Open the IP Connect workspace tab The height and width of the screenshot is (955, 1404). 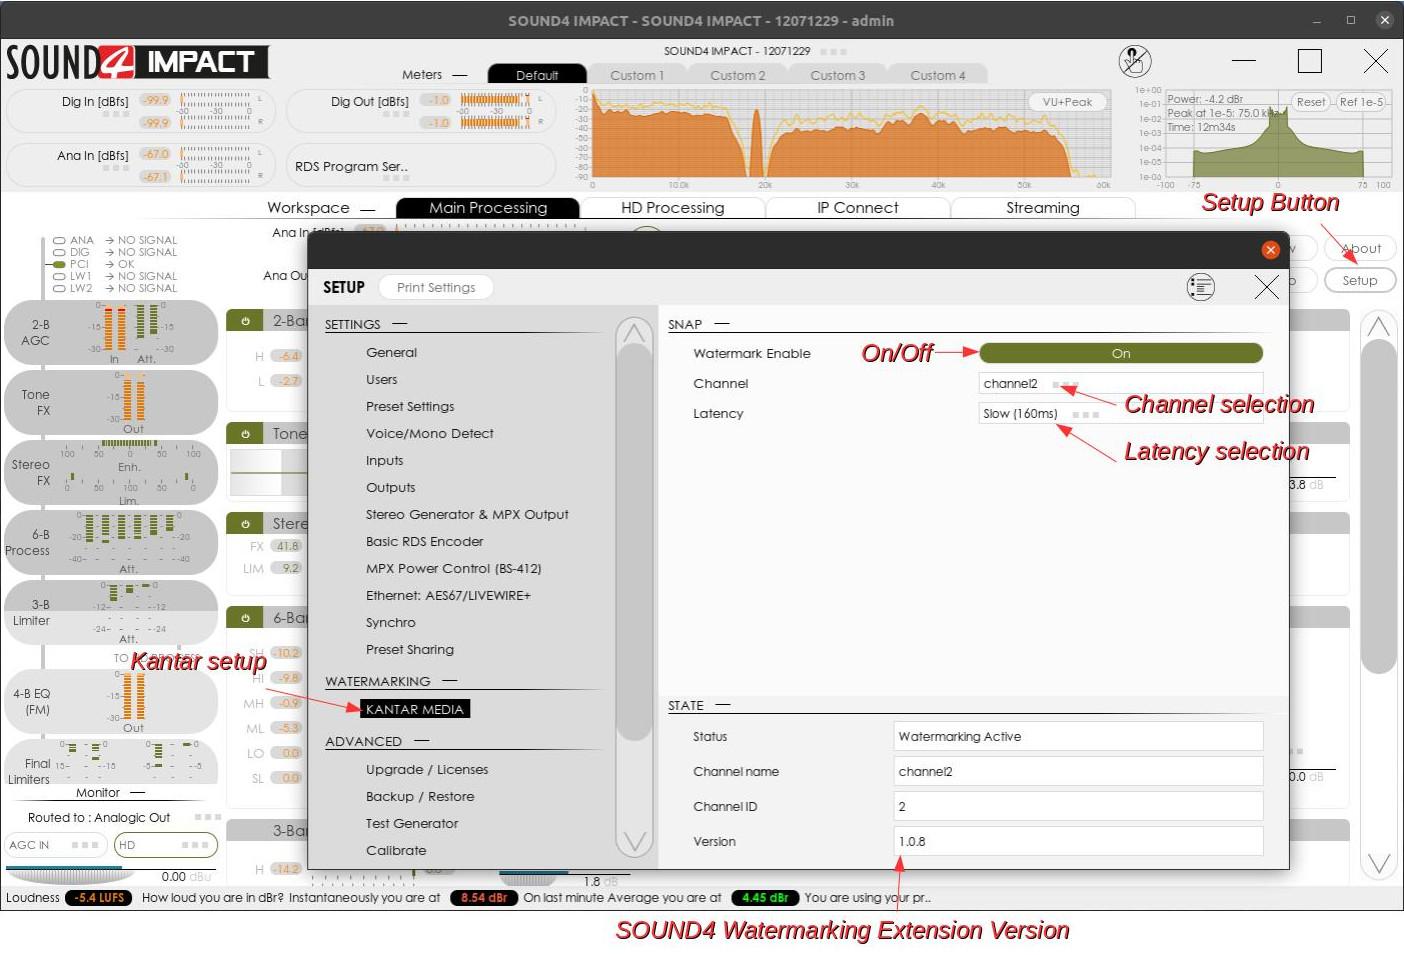(x=857, y=208)
